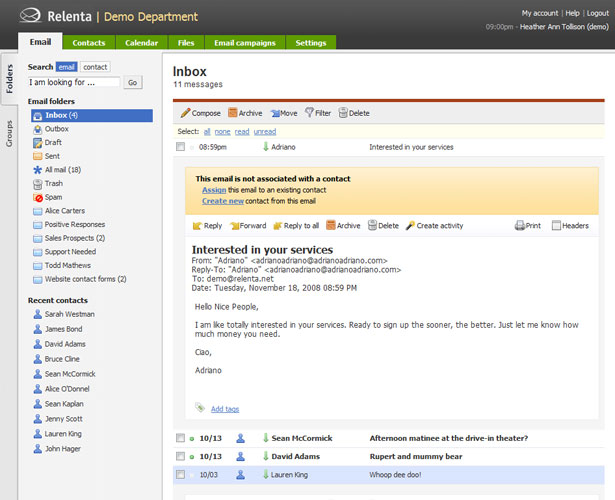Select all messages link
The image size is (615, 500).
point(207,132)
